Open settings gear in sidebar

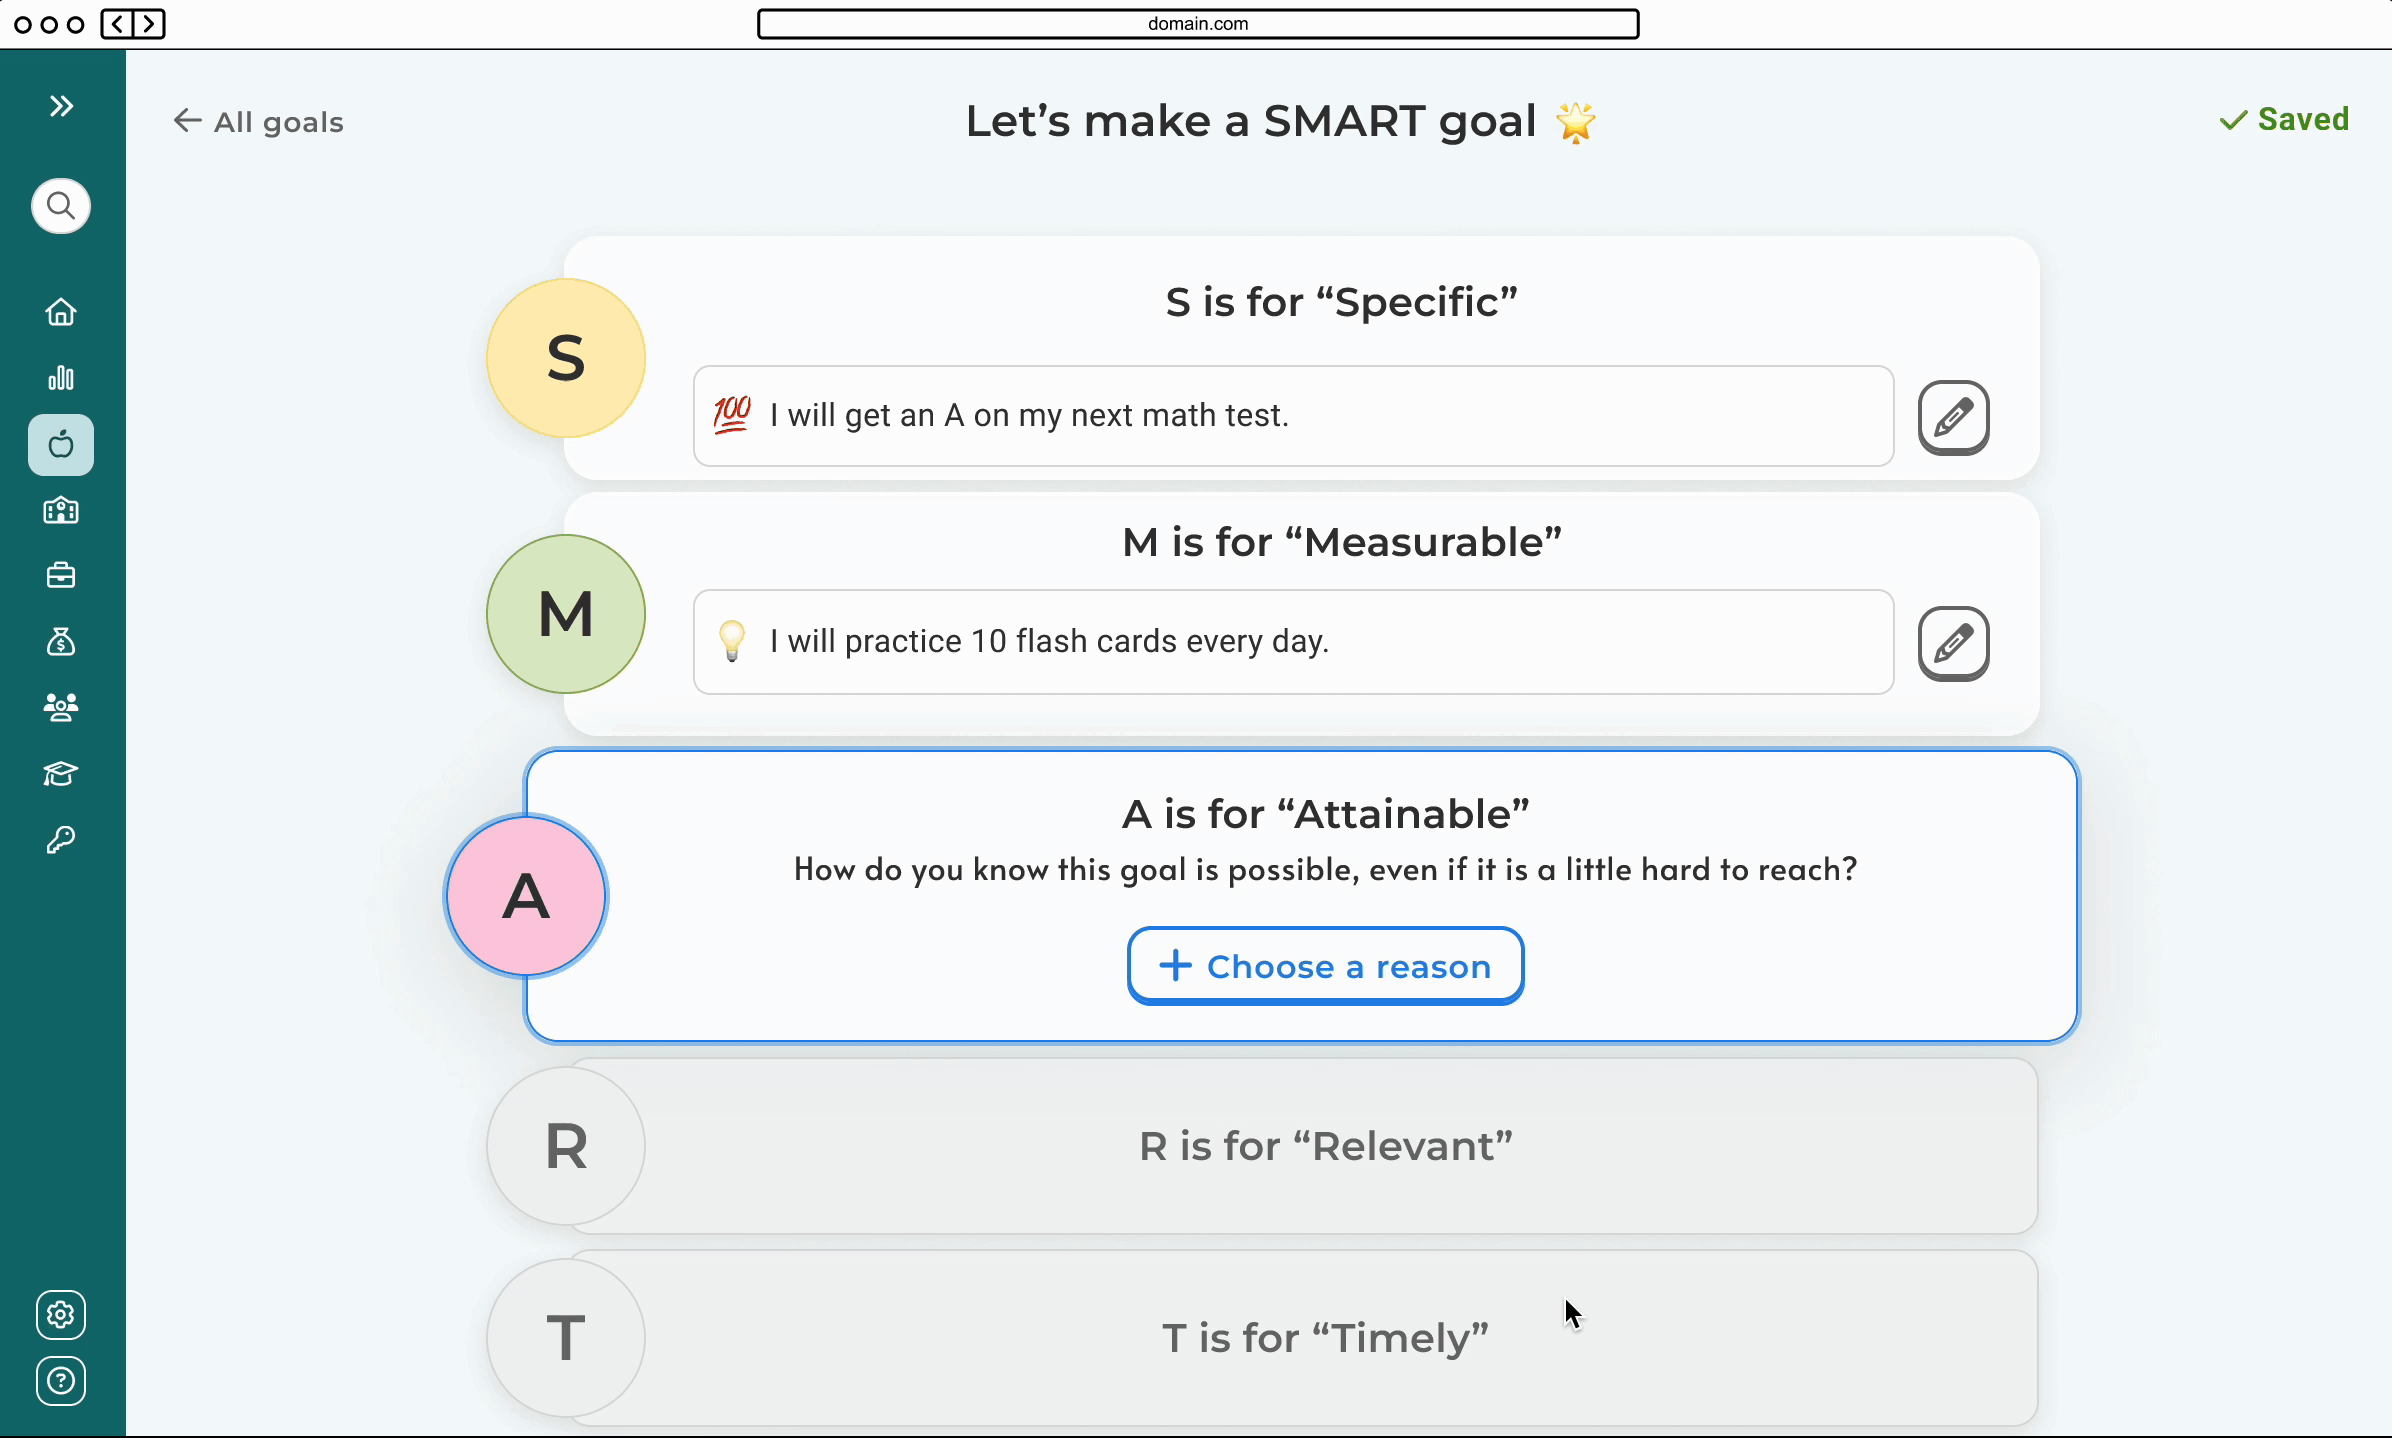[61, 1315]
